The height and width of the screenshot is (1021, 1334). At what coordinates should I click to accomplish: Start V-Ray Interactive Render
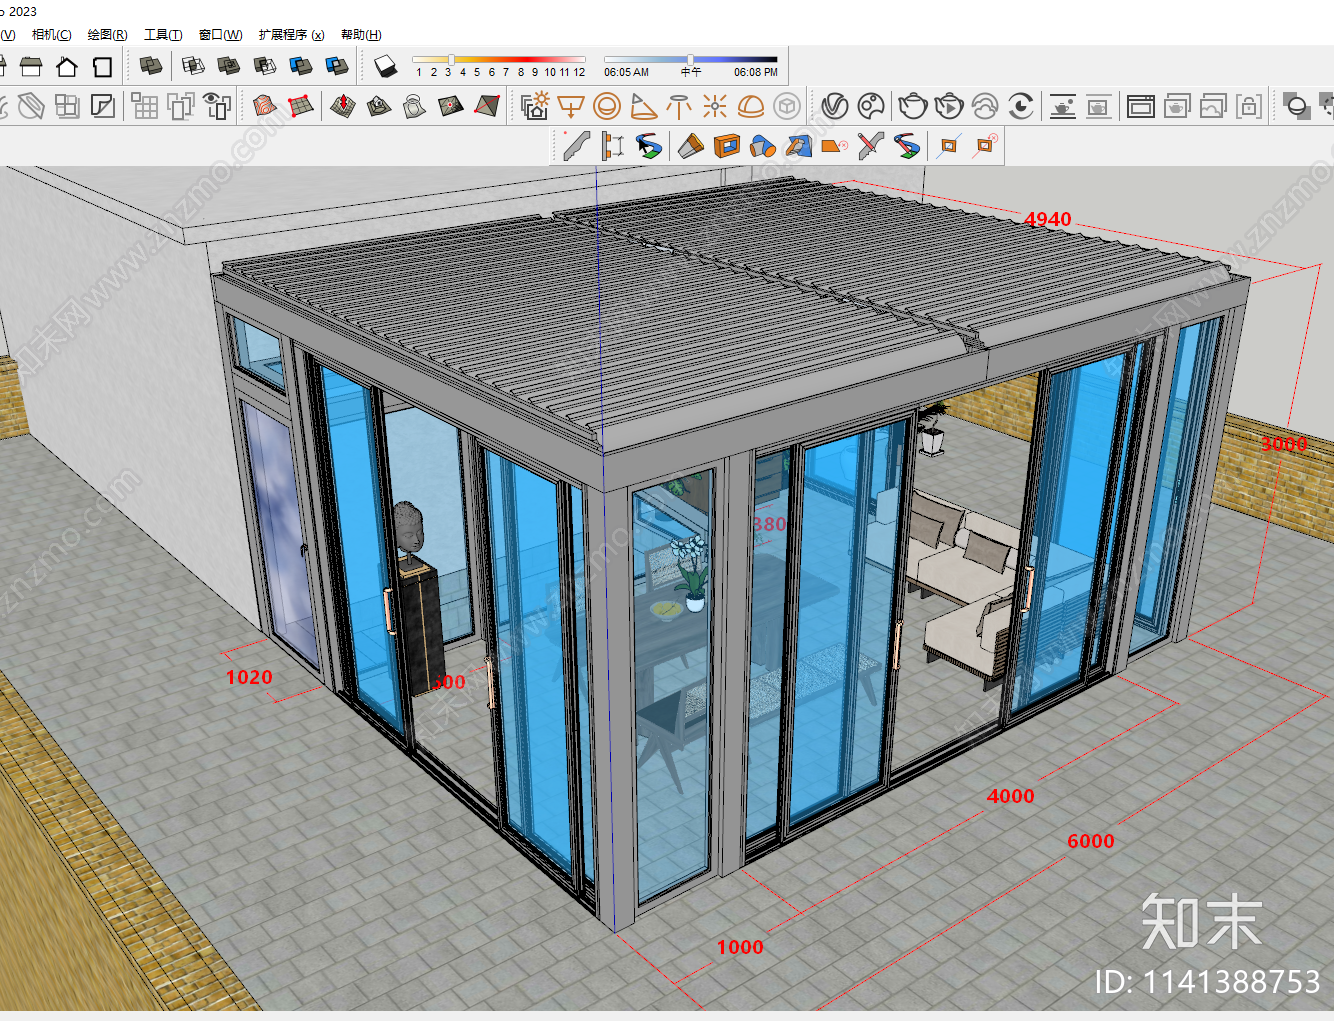(x=949, y=106)
